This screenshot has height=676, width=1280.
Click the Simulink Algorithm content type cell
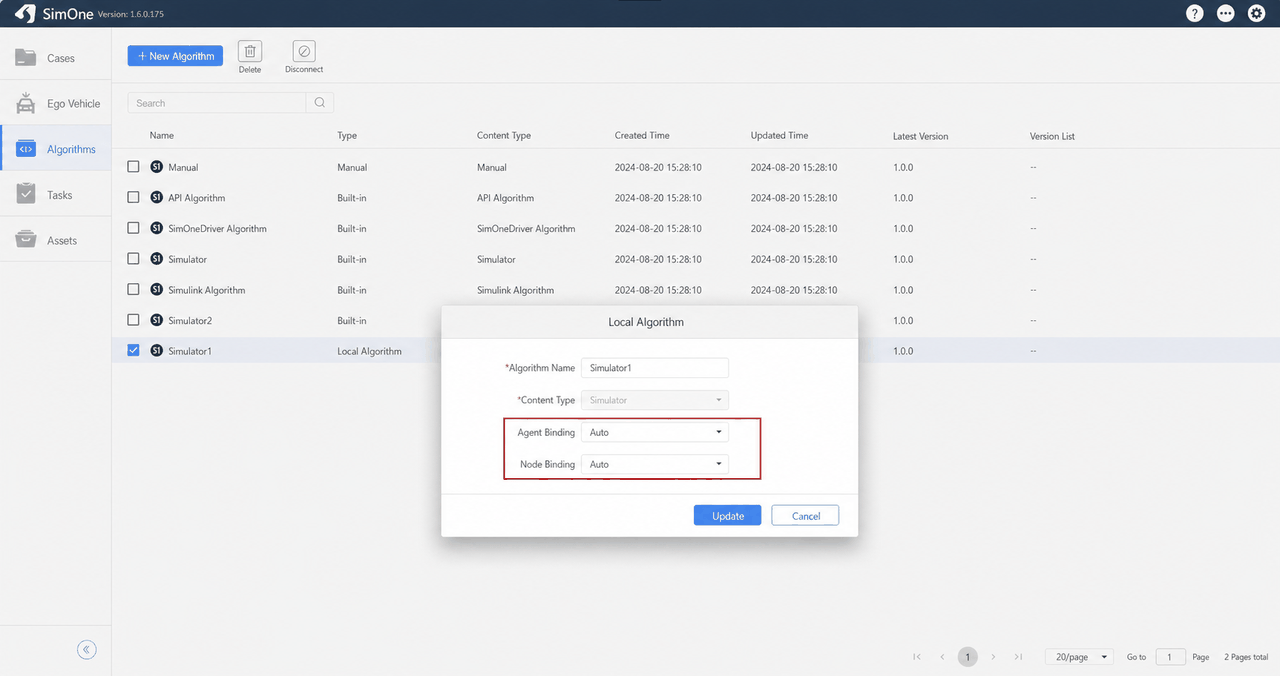[515, 290]
